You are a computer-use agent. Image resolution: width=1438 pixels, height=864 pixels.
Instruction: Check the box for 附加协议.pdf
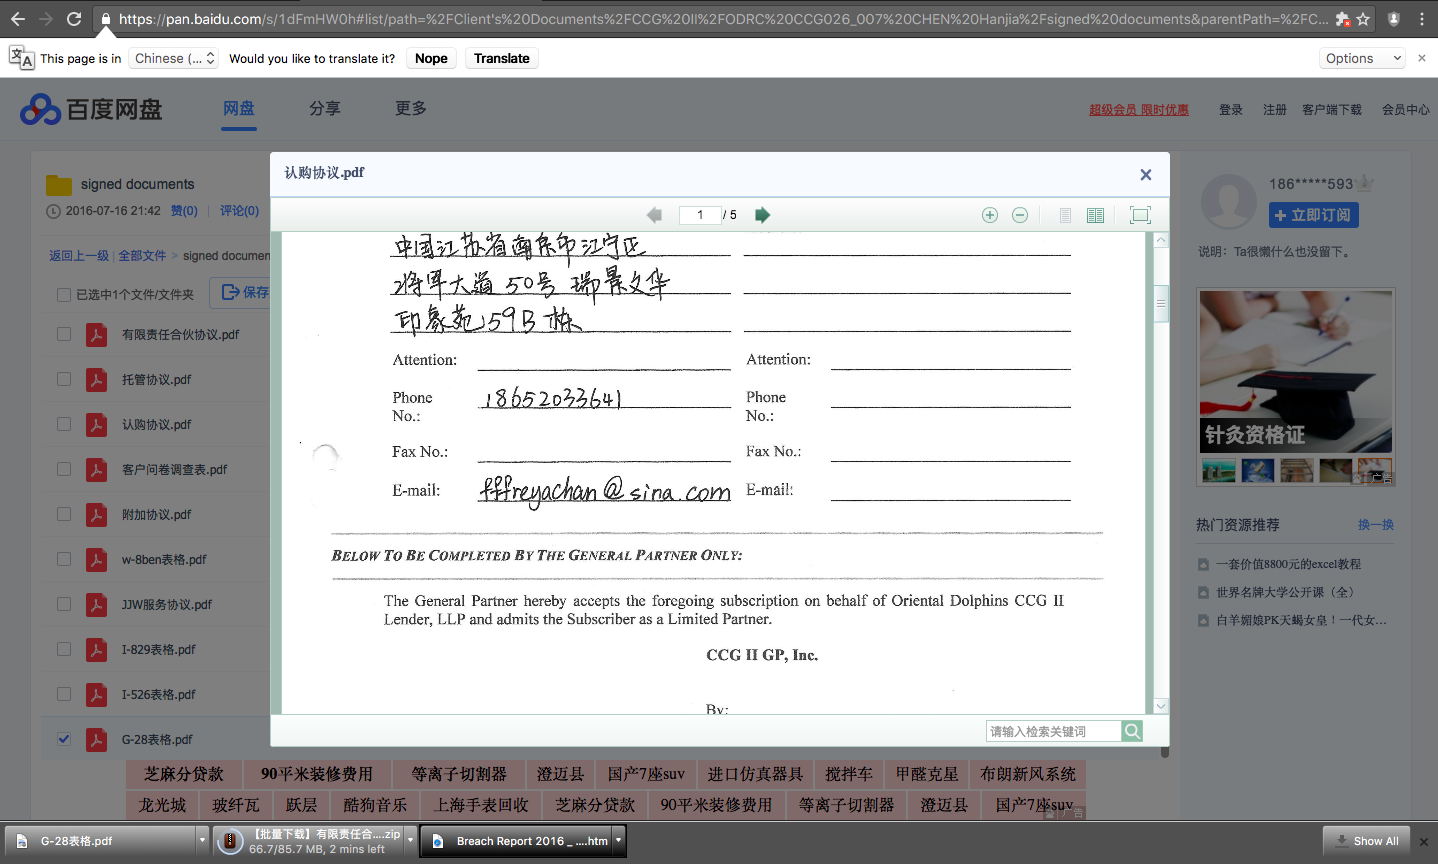[x=64, y=514]
